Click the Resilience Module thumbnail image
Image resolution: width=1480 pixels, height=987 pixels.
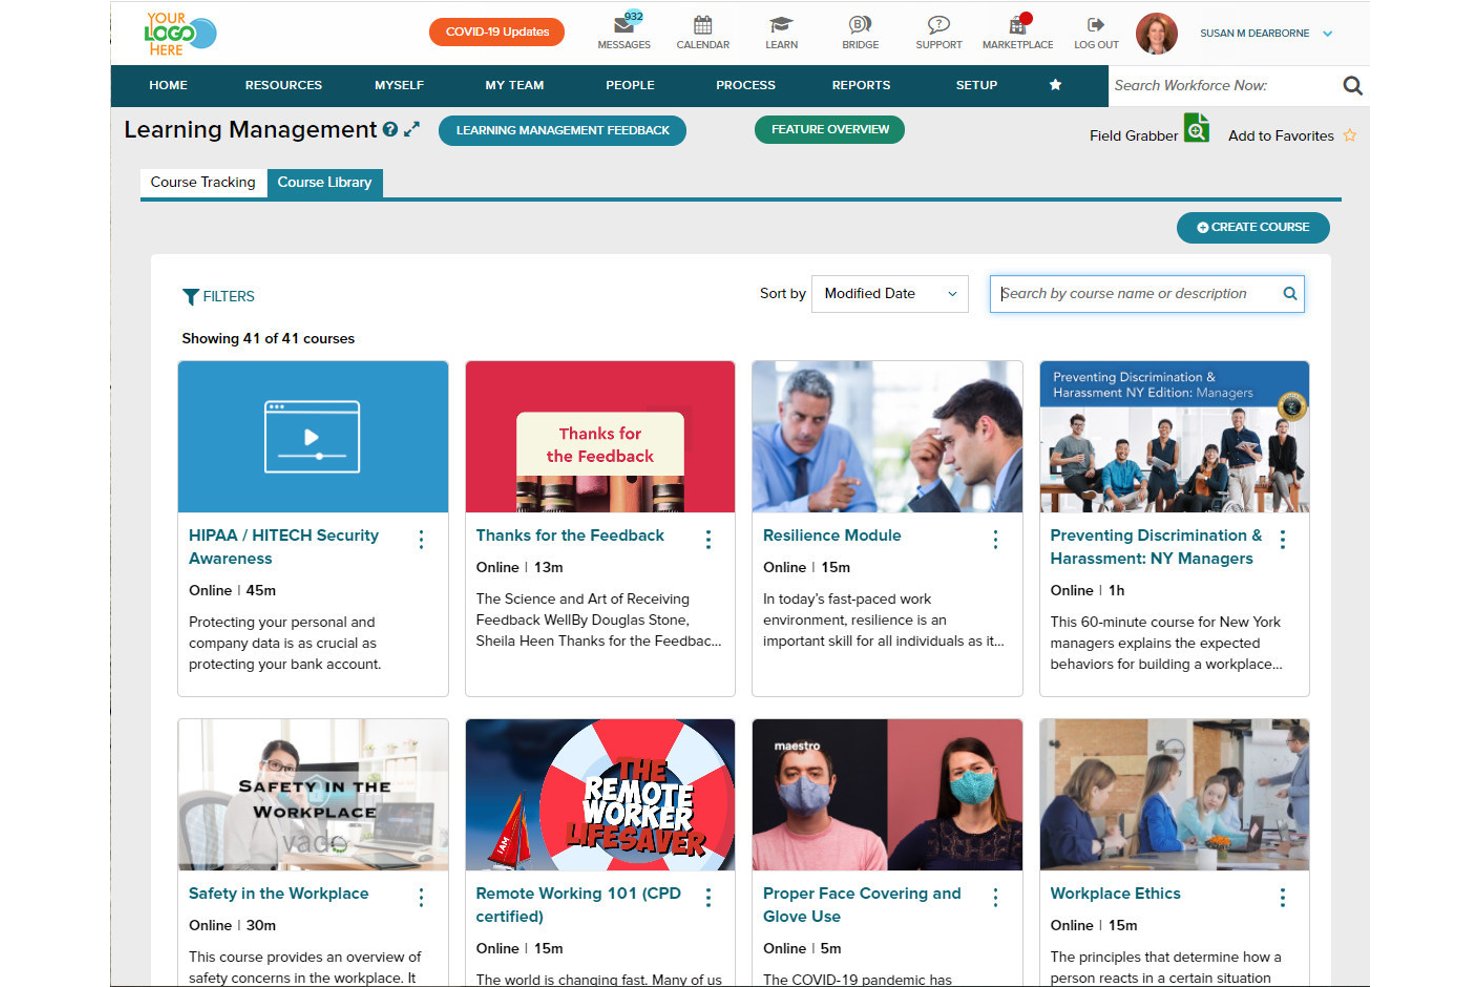point(887,437)
